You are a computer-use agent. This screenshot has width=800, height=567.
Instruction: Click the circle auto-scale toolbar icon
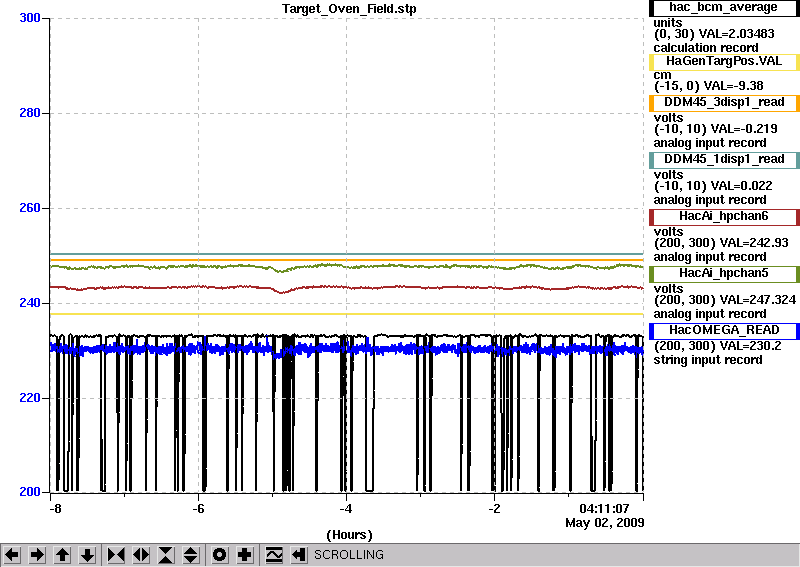220,555
